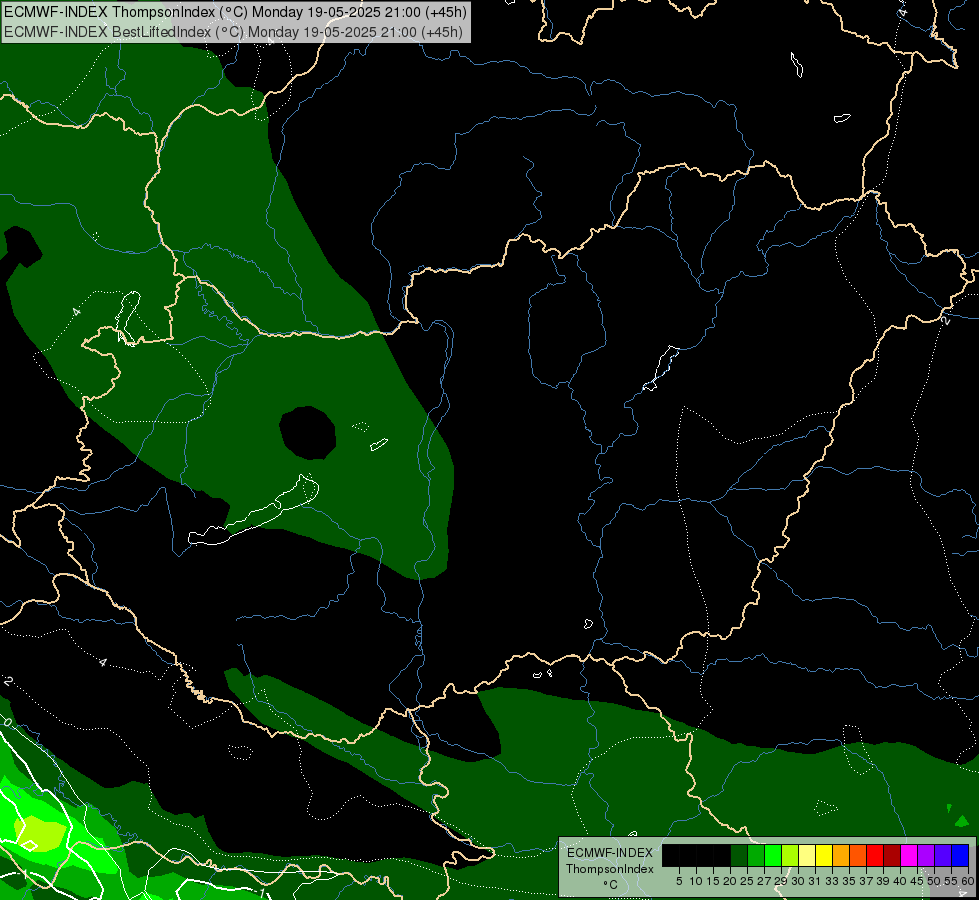Click legend scale value '60'
Viewport: 979px width, 900px height.
click(x=968, y=881)
